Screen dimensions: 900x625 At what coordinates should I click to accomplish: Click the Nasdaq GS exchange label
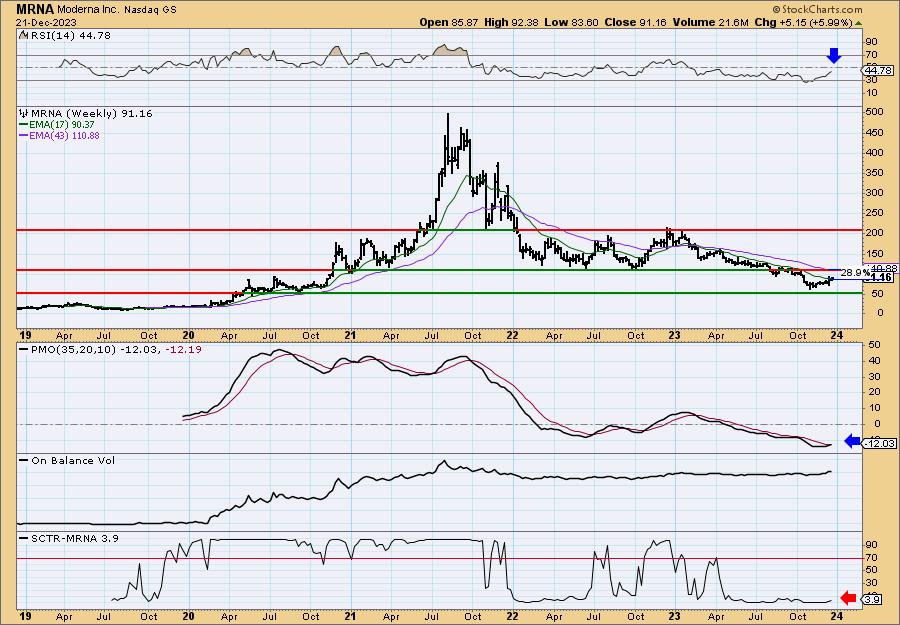152,10
